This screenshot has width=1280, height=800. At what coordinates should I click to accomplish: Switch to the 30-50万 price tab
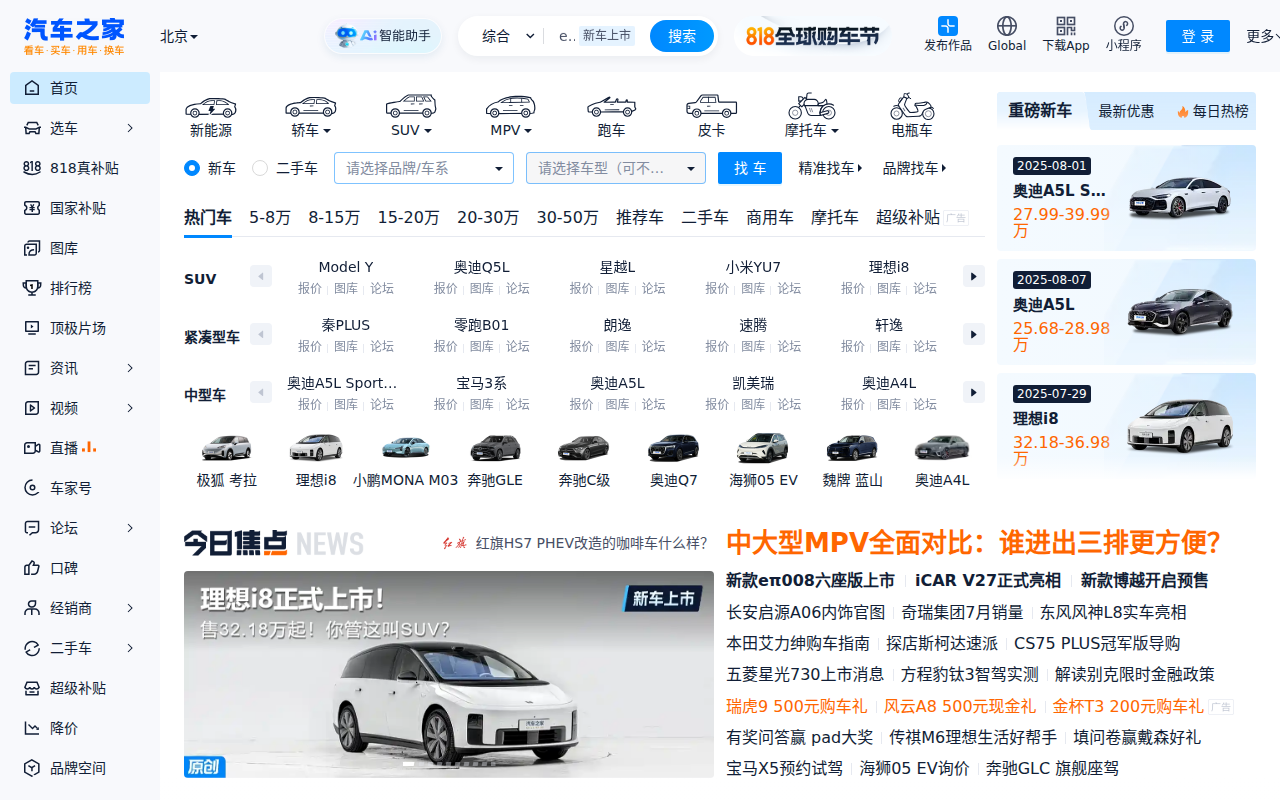pyautogui.click(x=567, y=217)
